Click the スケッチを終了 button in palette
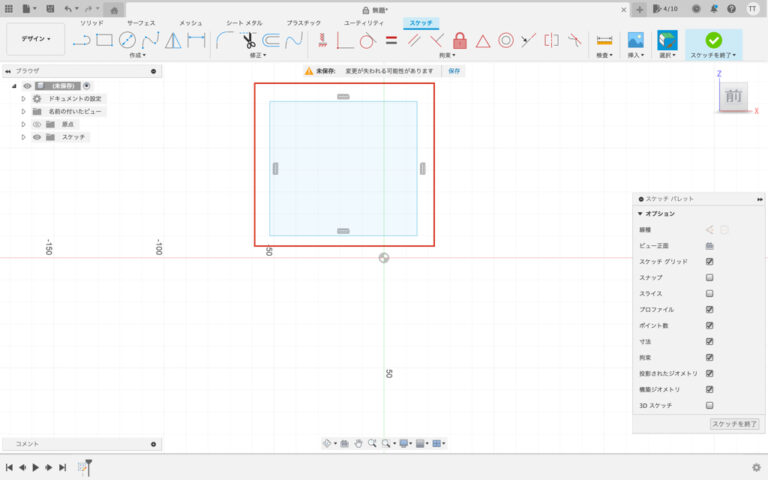768x480 pixels. (734, 424)
